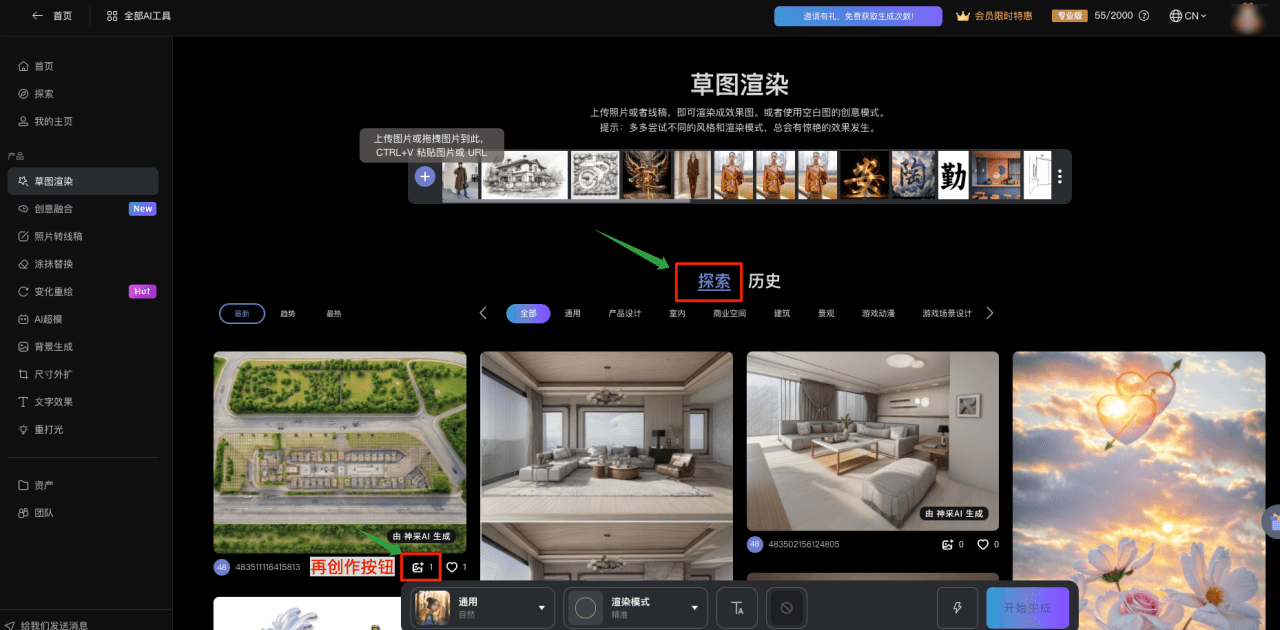
Task: Like the aerial park image with the heart icon
Action: click(452, 568)
